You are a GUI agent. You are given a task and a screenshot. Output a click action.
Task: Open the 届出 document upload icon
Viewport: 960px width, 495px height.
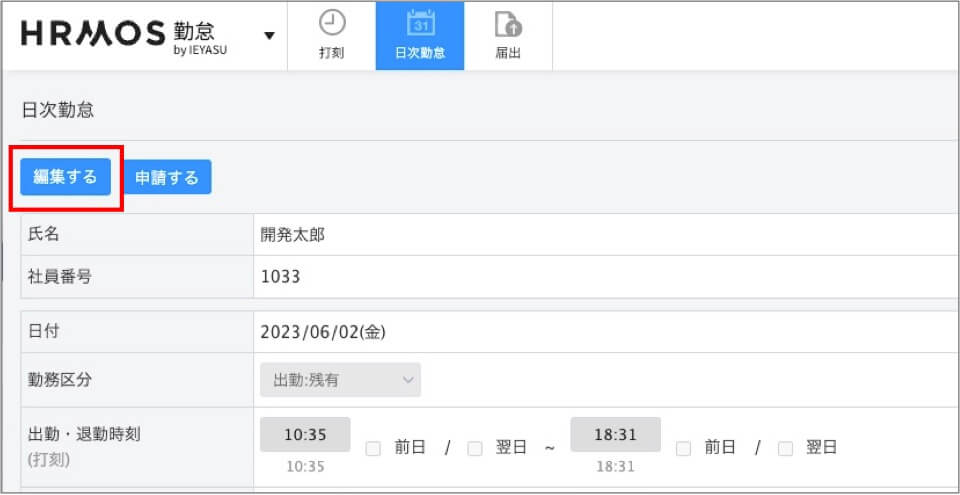[508, 24]
